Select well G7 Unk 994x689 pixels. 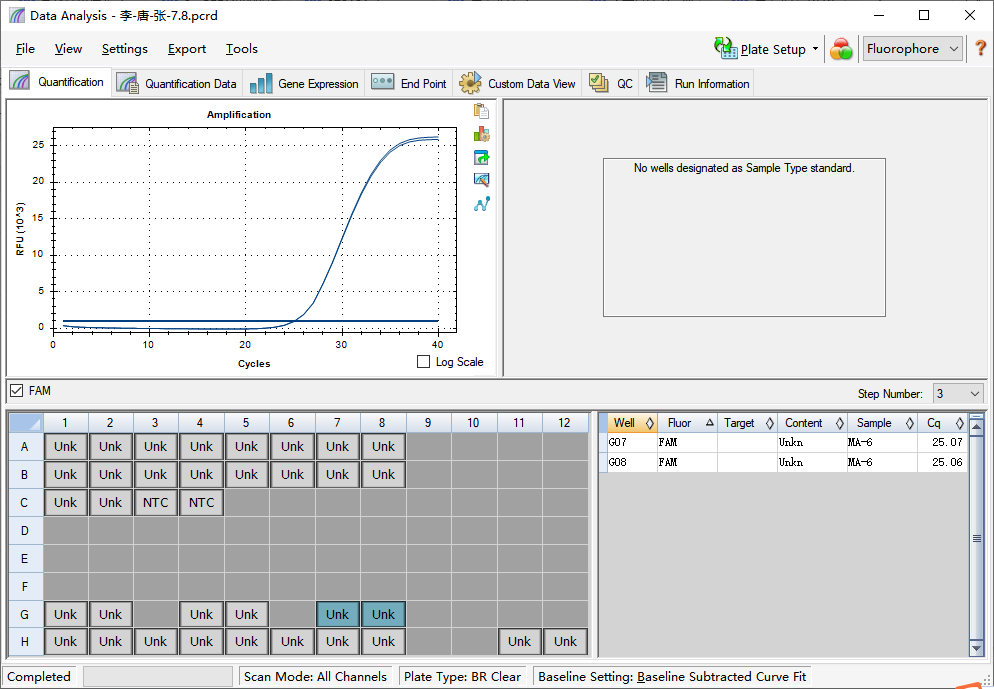pos(337,614)
